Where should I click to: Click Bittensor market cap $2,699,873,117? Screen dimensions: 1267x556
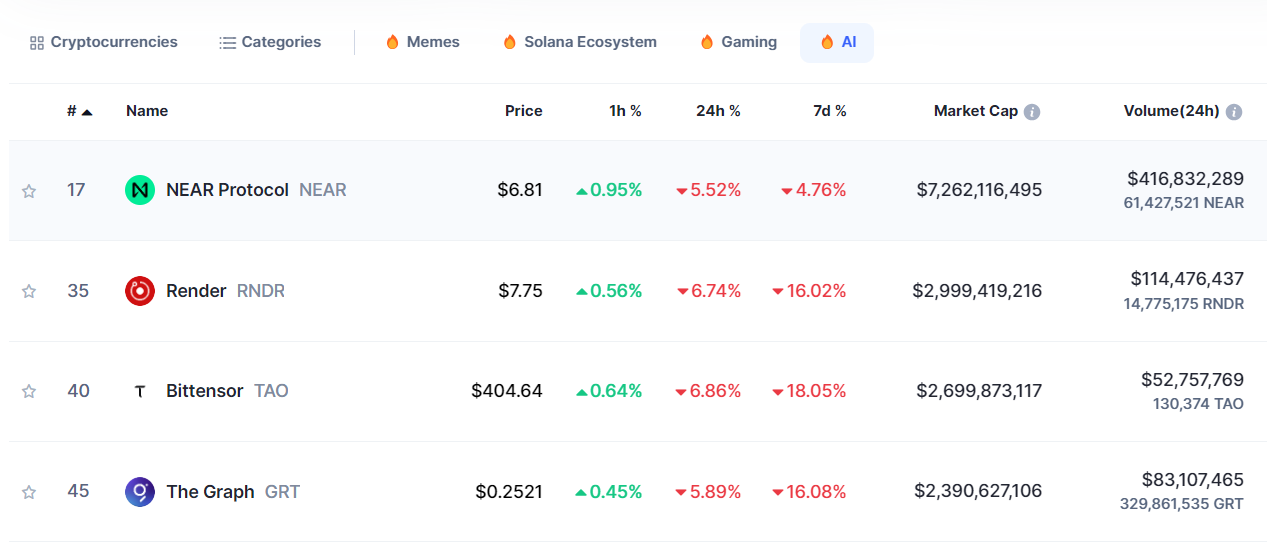(979, 391)
